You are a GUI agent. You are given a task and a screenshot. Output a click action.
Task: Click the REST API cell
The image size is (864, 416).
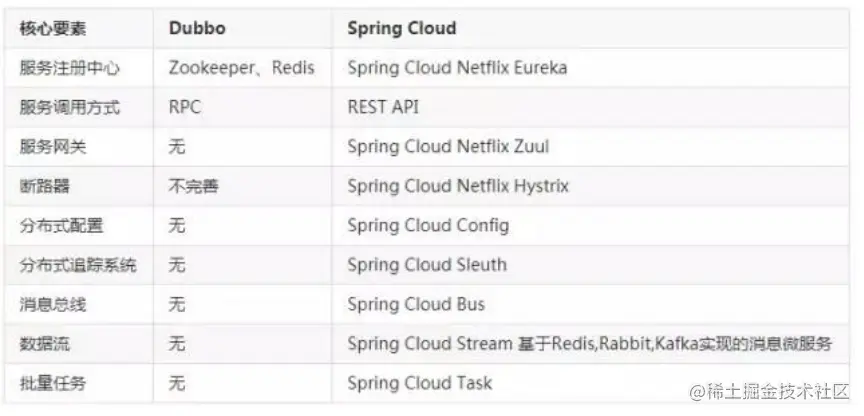tap(383, 107)
